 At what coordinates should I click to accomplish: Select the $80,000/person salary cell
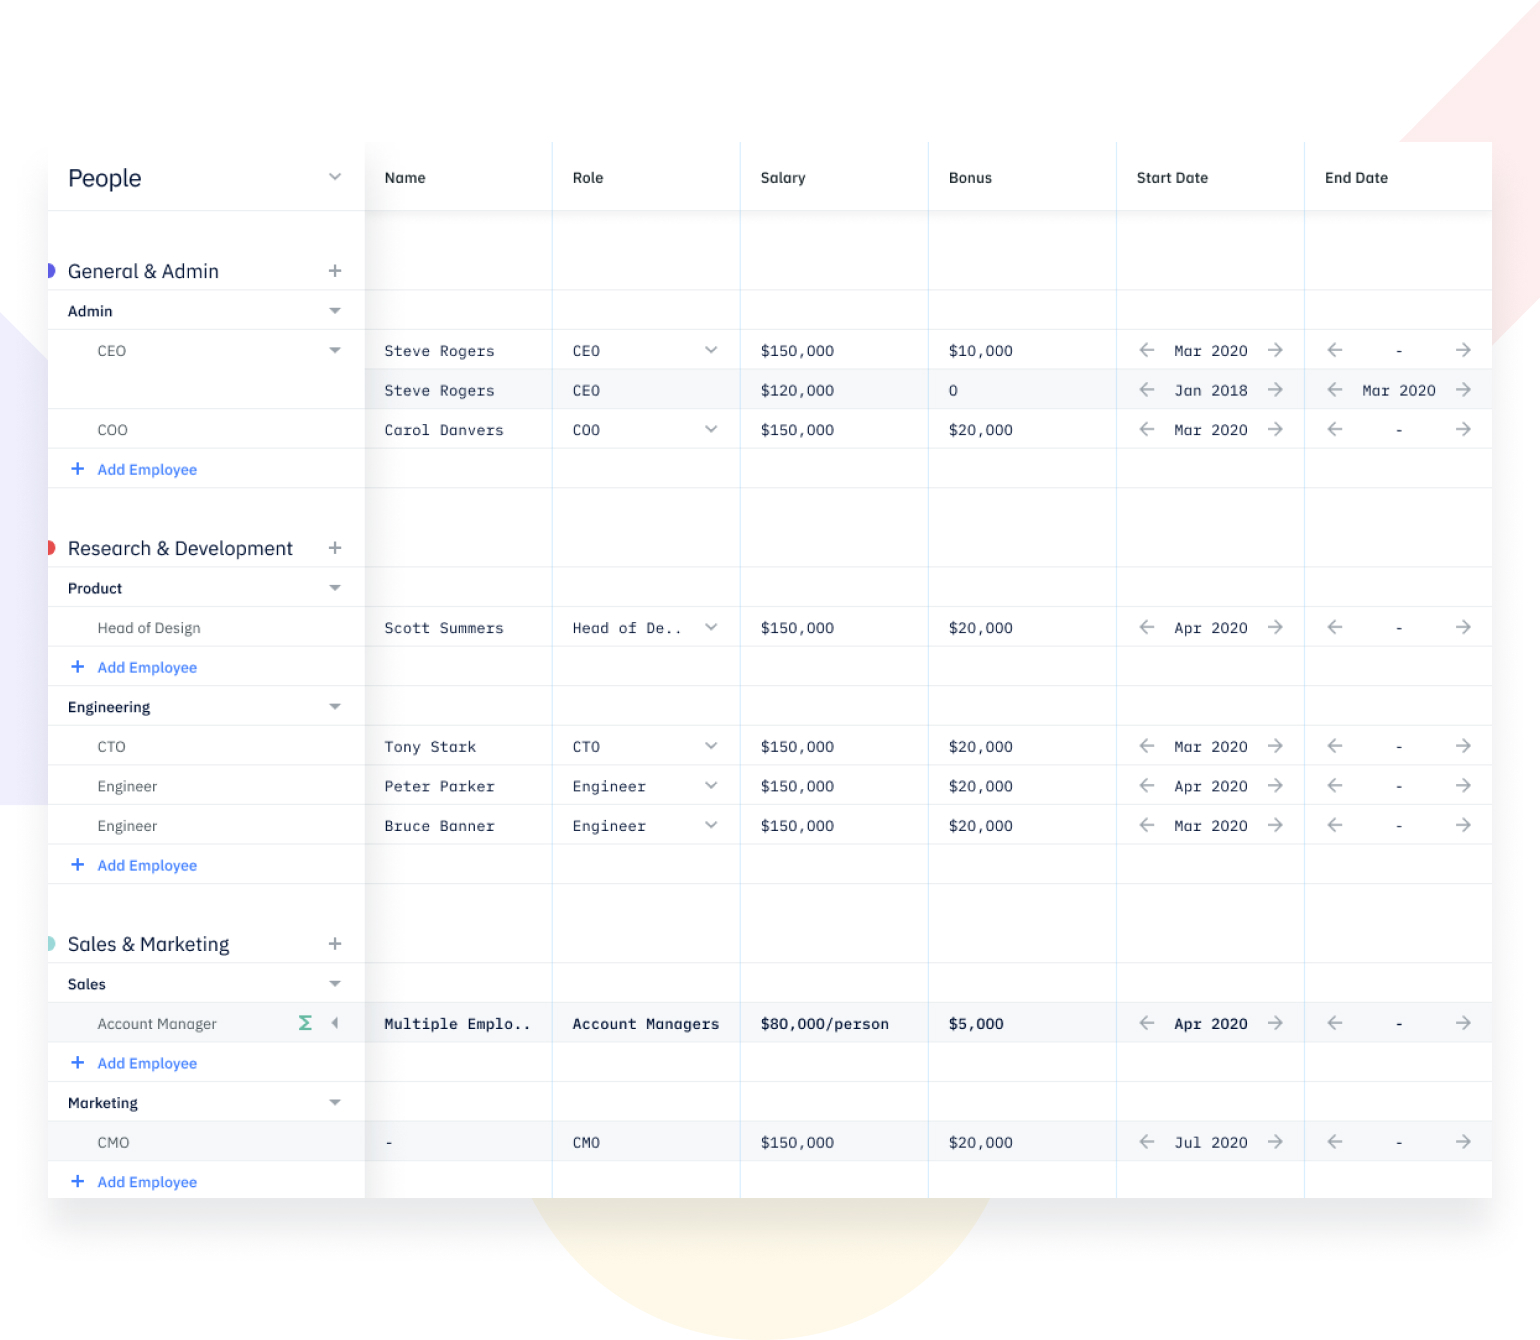pyautogui.click(x=834, y=1023)
